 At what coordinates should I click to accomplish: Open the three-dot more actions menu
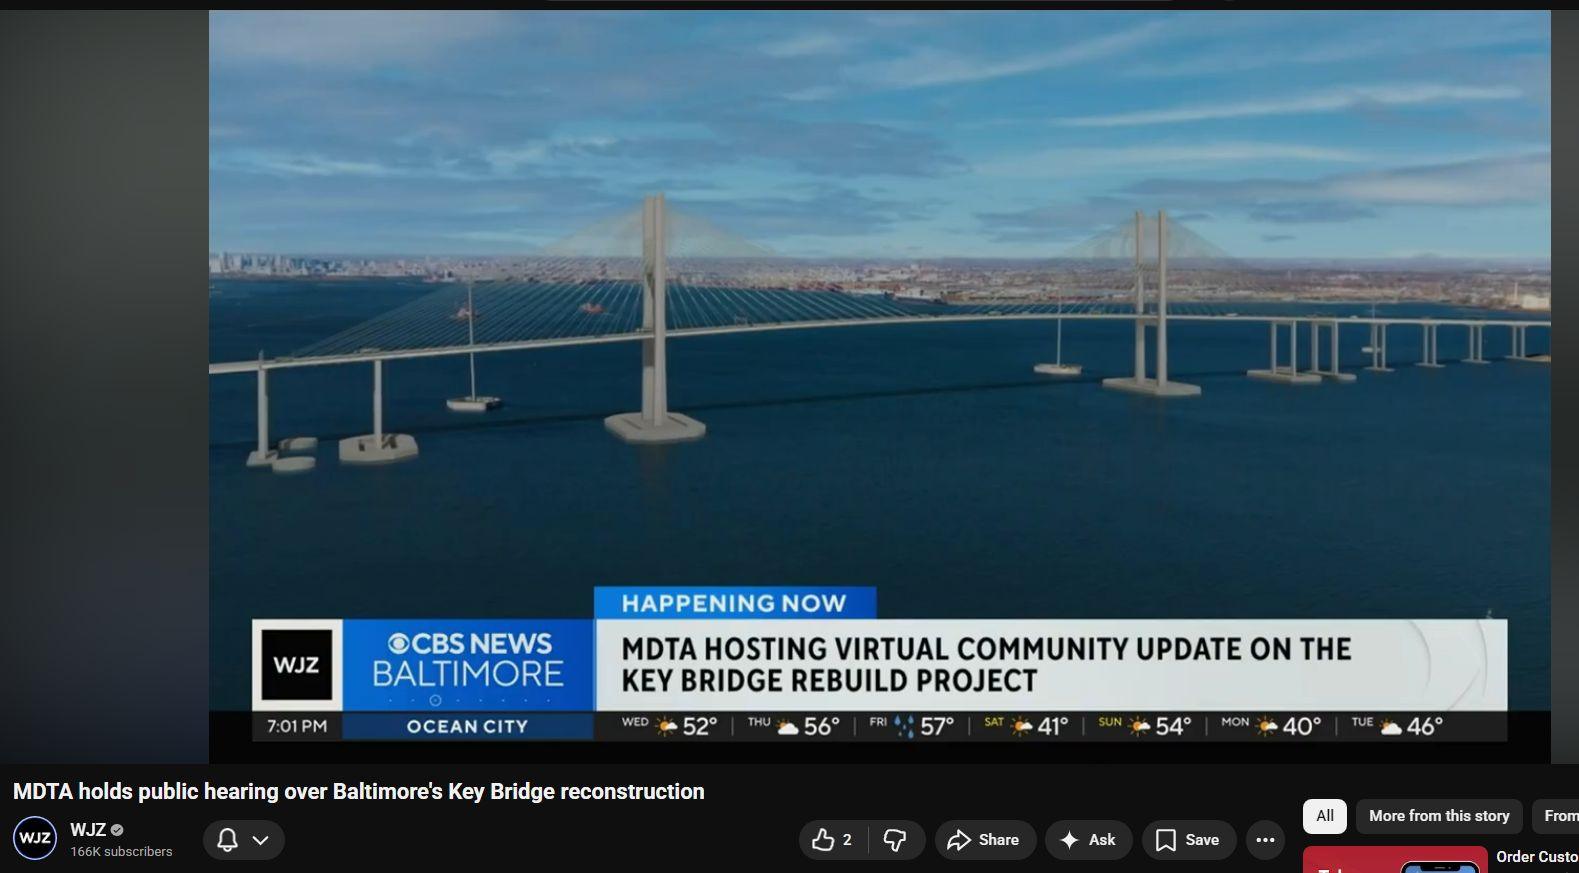(1265, 840)
